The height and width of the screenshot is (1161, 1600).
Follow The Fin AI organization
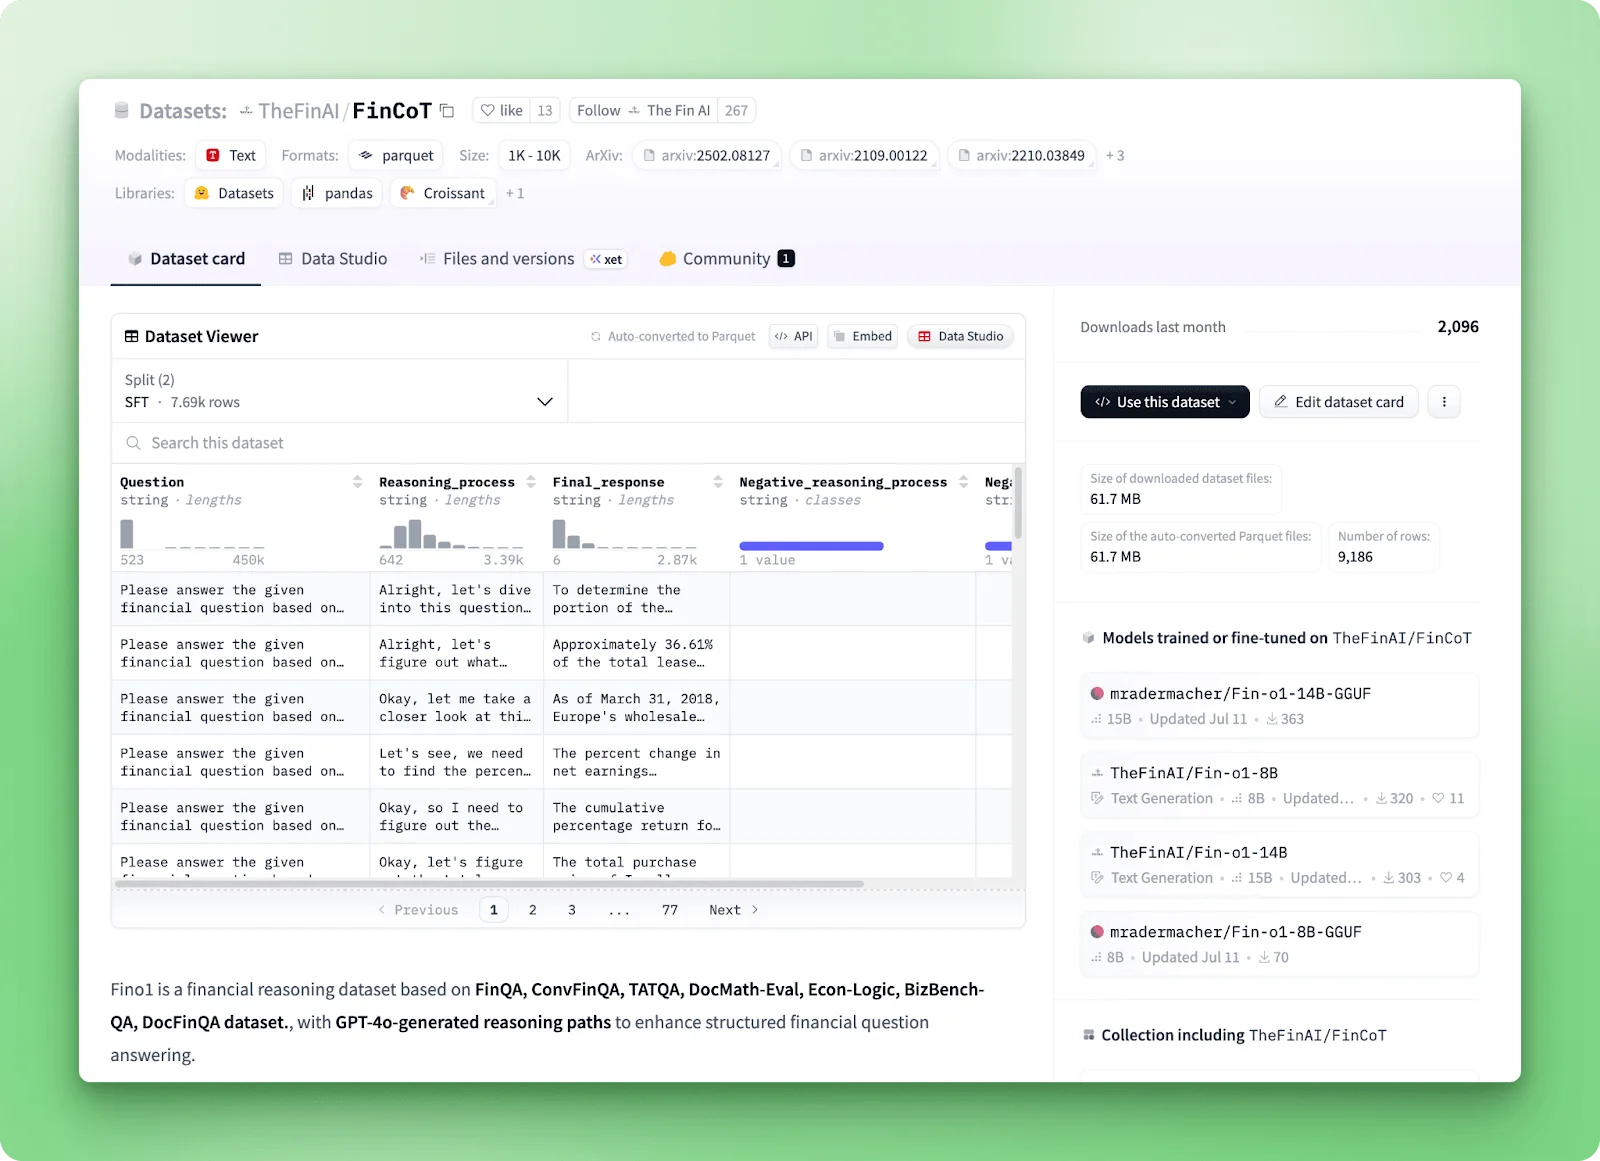coord(643,110)
